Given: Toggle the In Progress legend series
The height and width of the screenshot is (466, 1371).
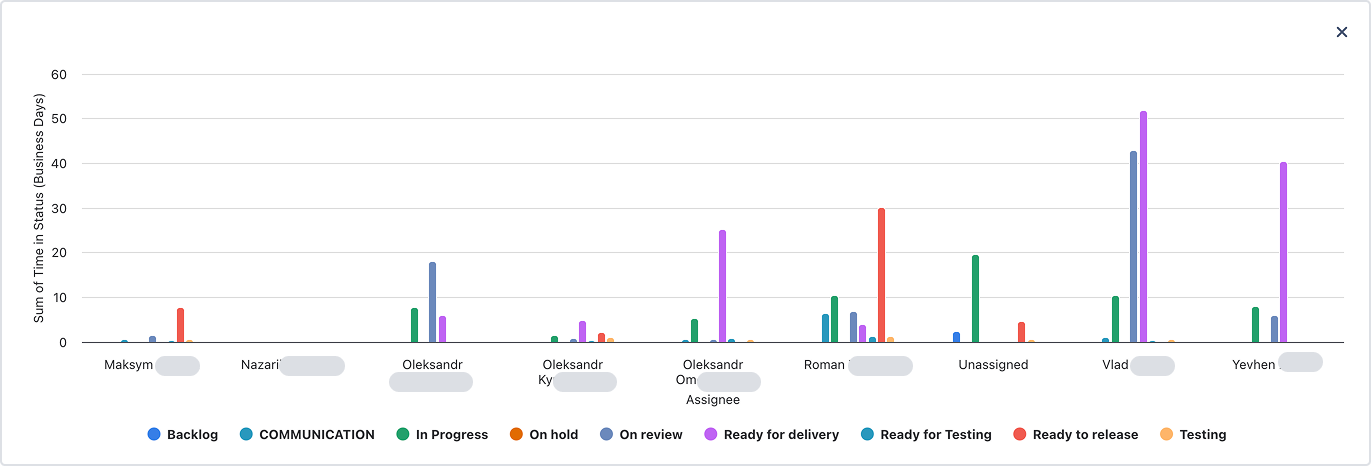Looking at the screenshot, I should pyautogui.click(x=442, y=434).
